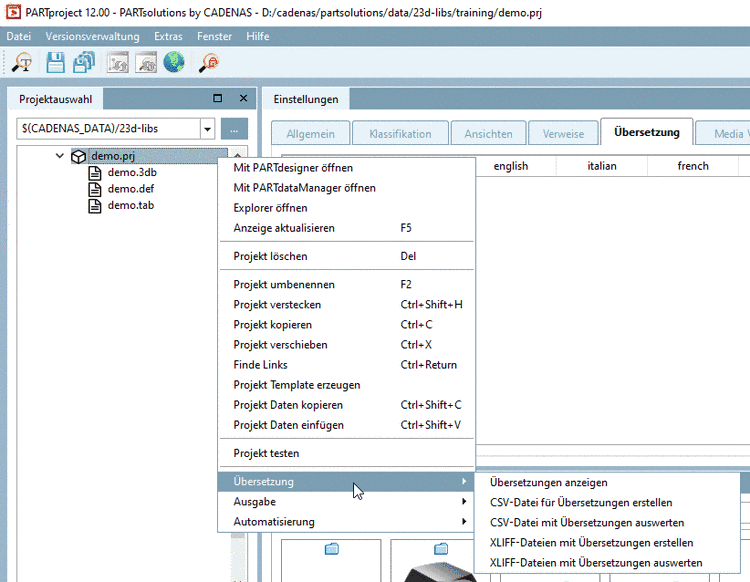Image resolution: width=750 pixels, height=582 pixels.
Task: Click the magnifier with red lock icon
Action: 209,63
